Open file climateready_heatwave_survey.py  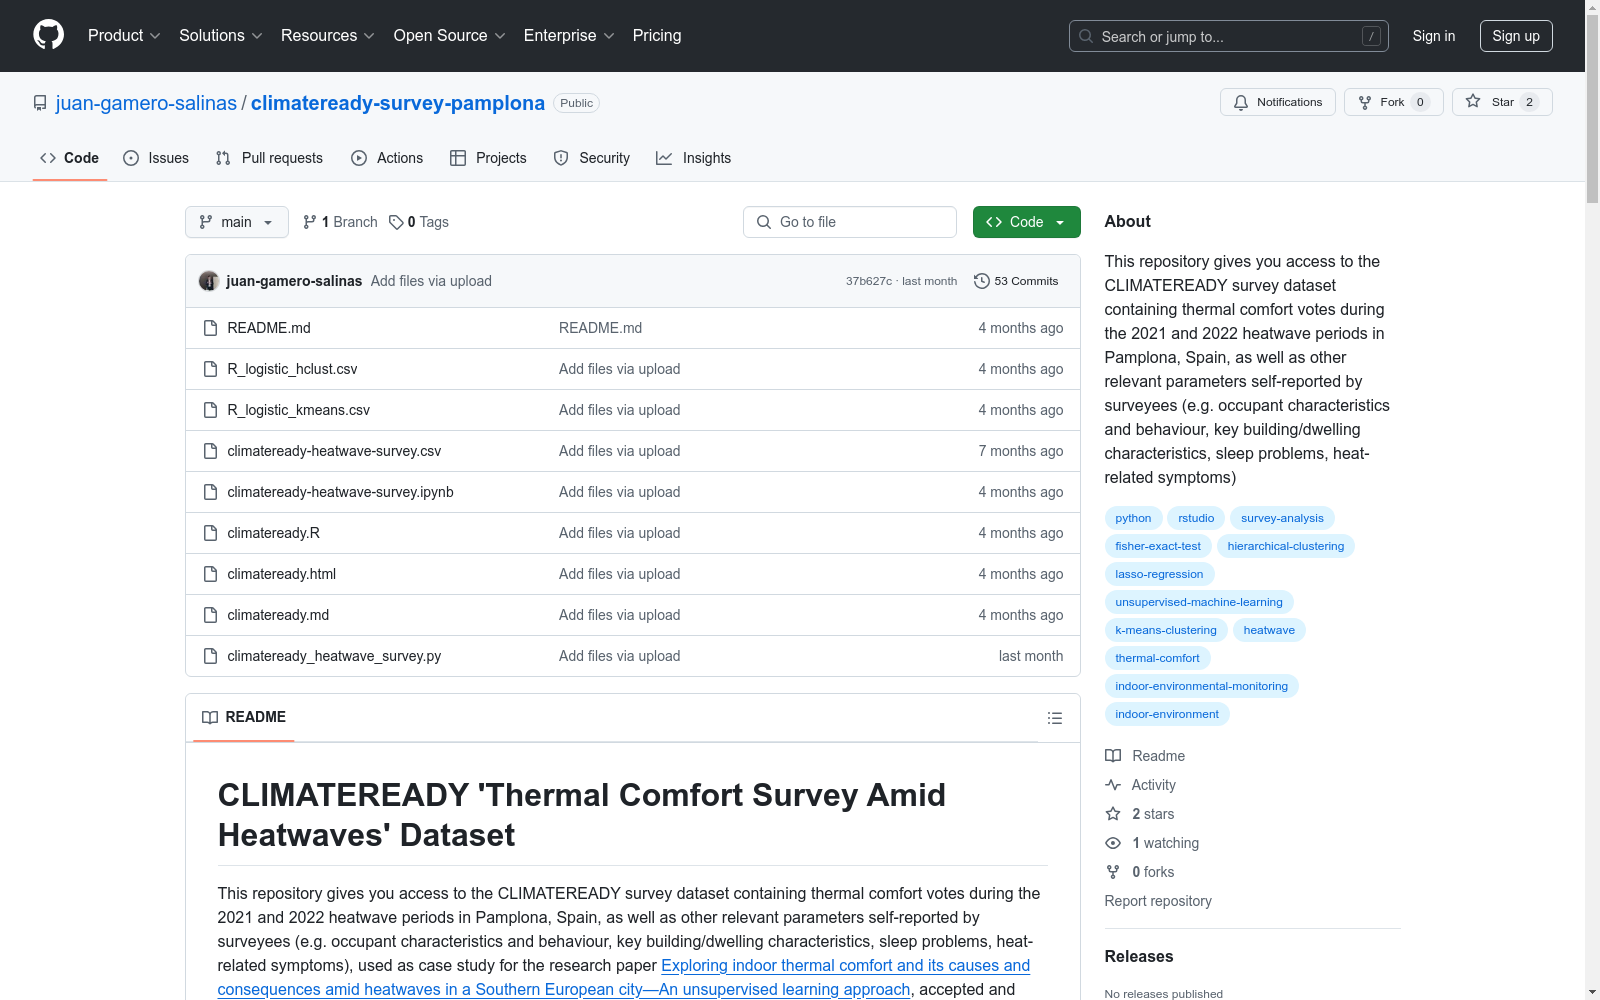(334, 656)
